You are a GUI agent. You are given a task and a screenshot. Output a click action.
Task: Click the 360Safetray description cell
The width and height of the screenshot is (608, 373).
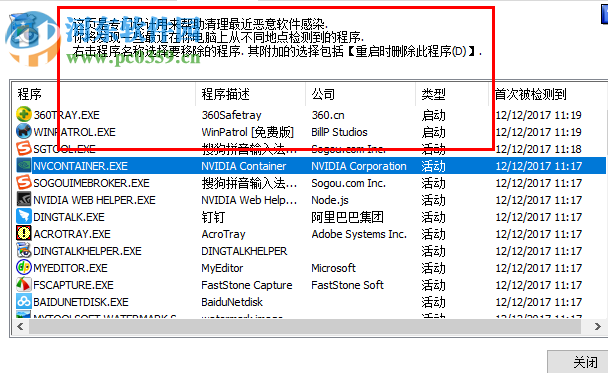[231, 115]
